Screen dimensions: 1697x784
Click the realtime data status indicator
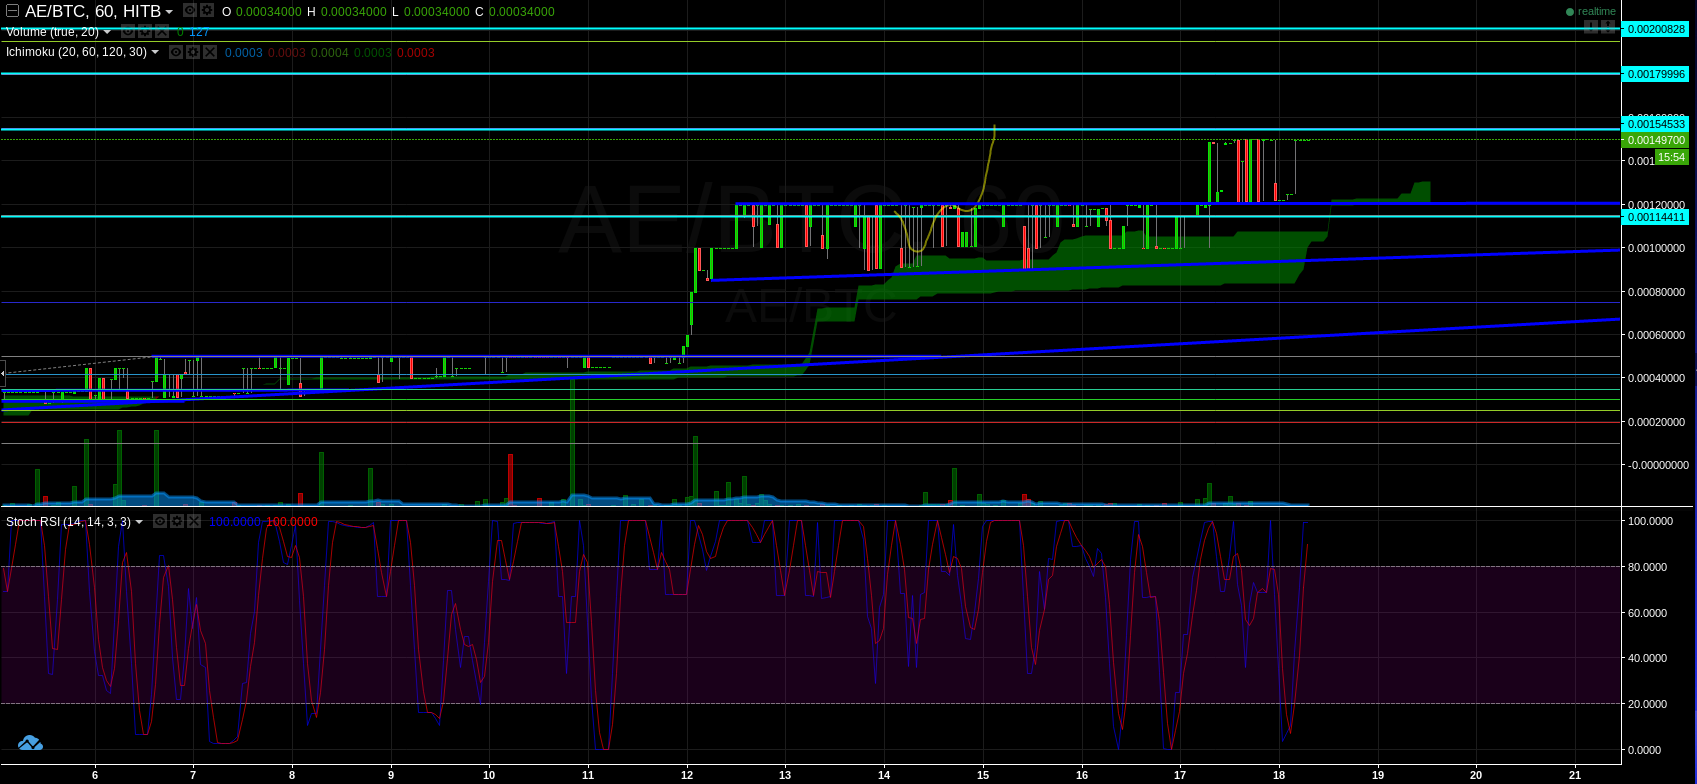(x=1590, y=12)
